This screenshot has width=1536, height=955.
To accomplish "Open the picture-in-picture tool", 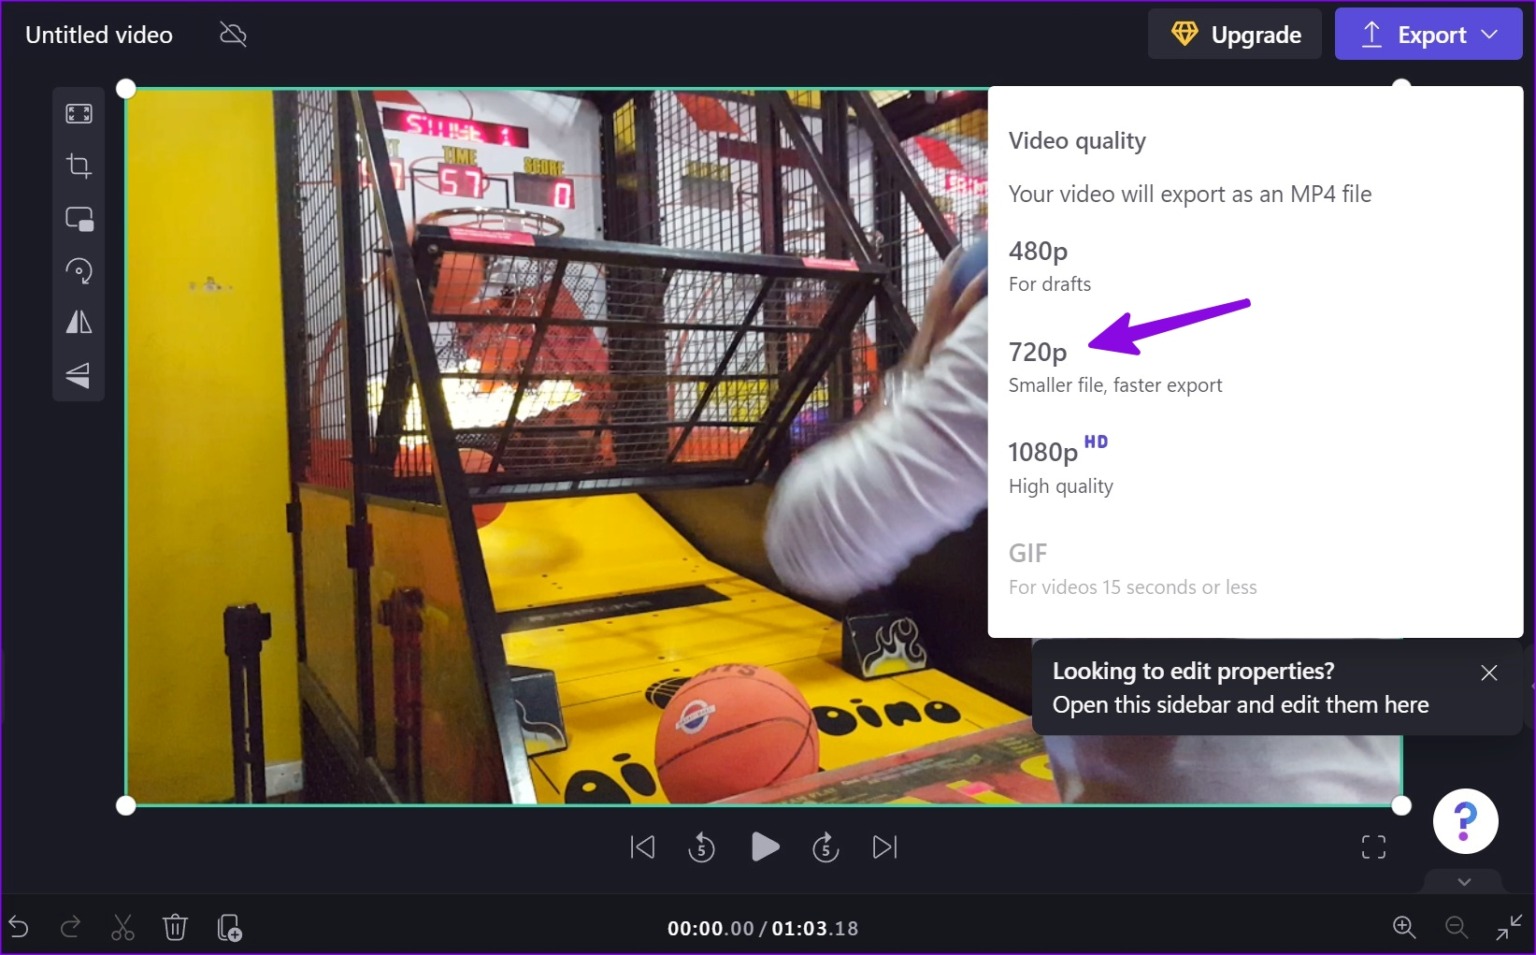I will pyautogui.click(x=78, y=218).
